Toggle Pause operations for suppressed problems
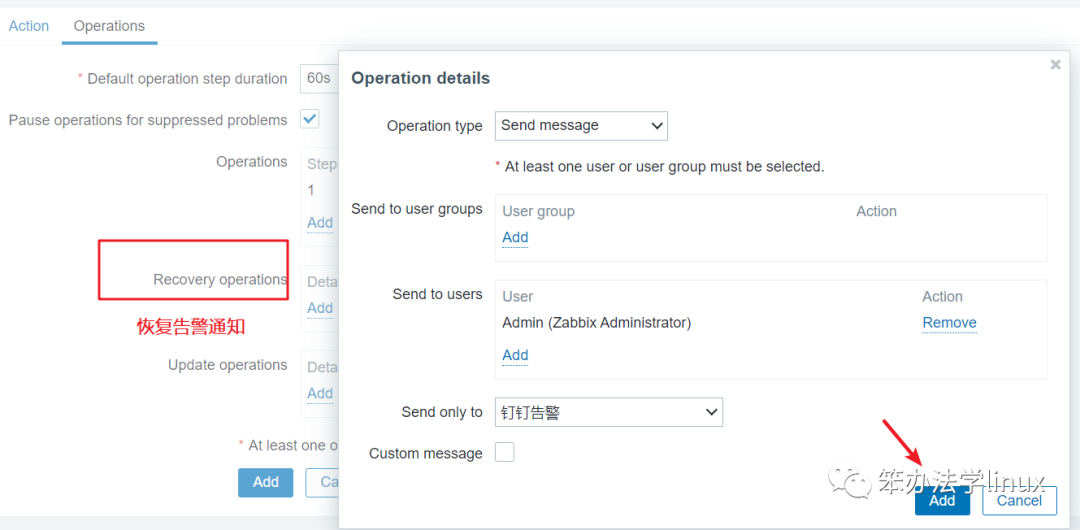 (310, 120)
